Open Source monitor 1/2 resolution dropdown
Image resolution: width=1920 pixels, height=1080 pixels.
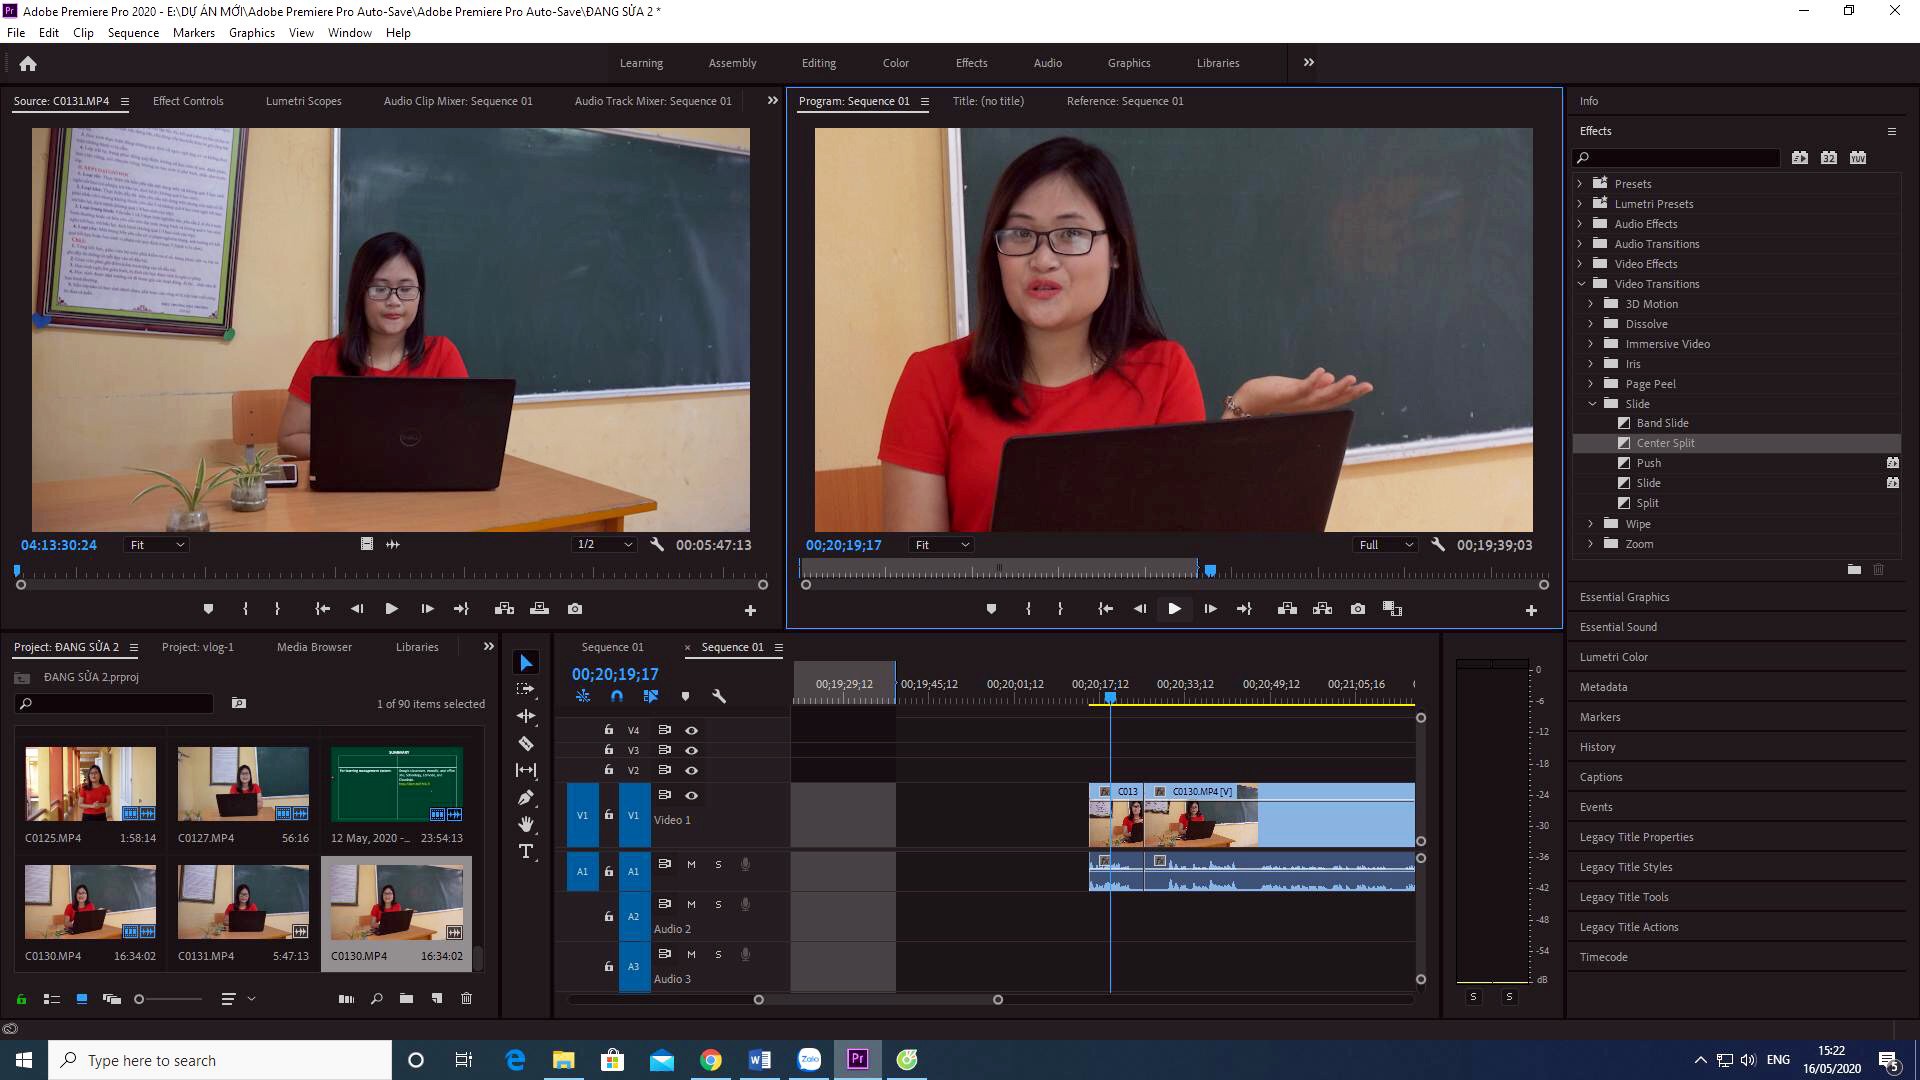604,545
